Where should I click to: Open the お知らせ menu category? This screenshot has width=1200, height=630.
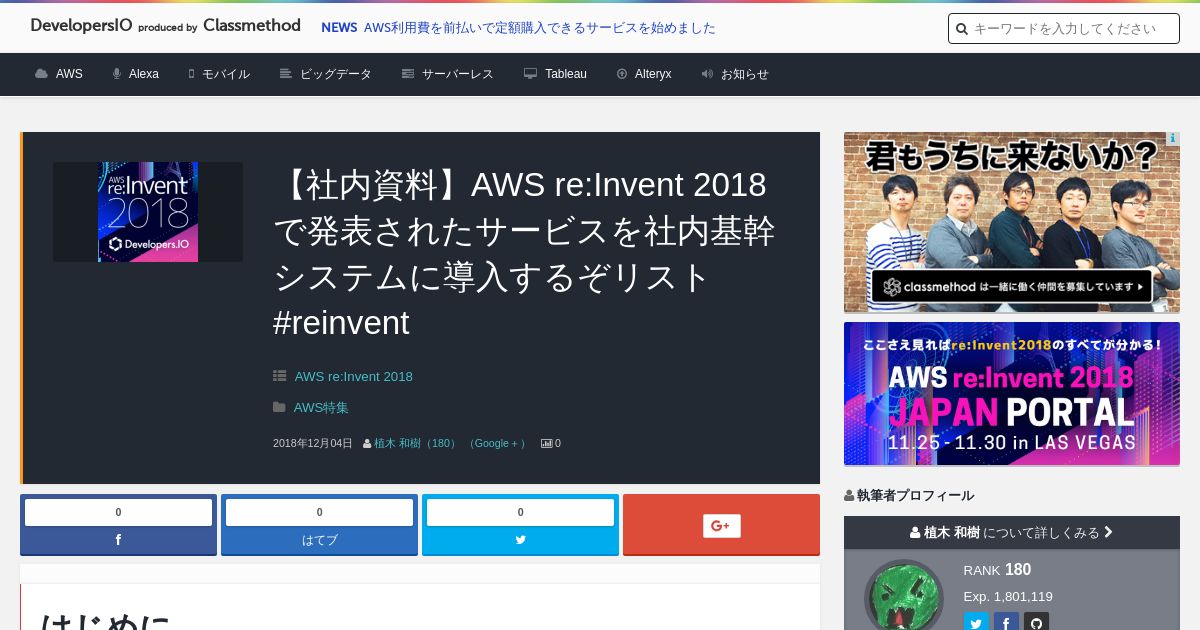735,74
